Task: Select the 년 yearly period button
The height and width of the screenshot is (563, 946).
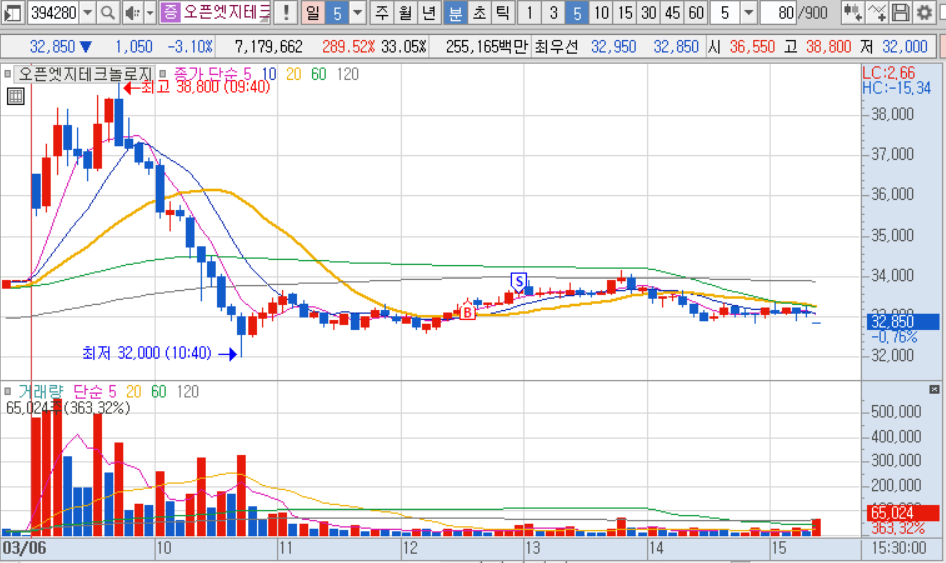Action: point(429,12)
